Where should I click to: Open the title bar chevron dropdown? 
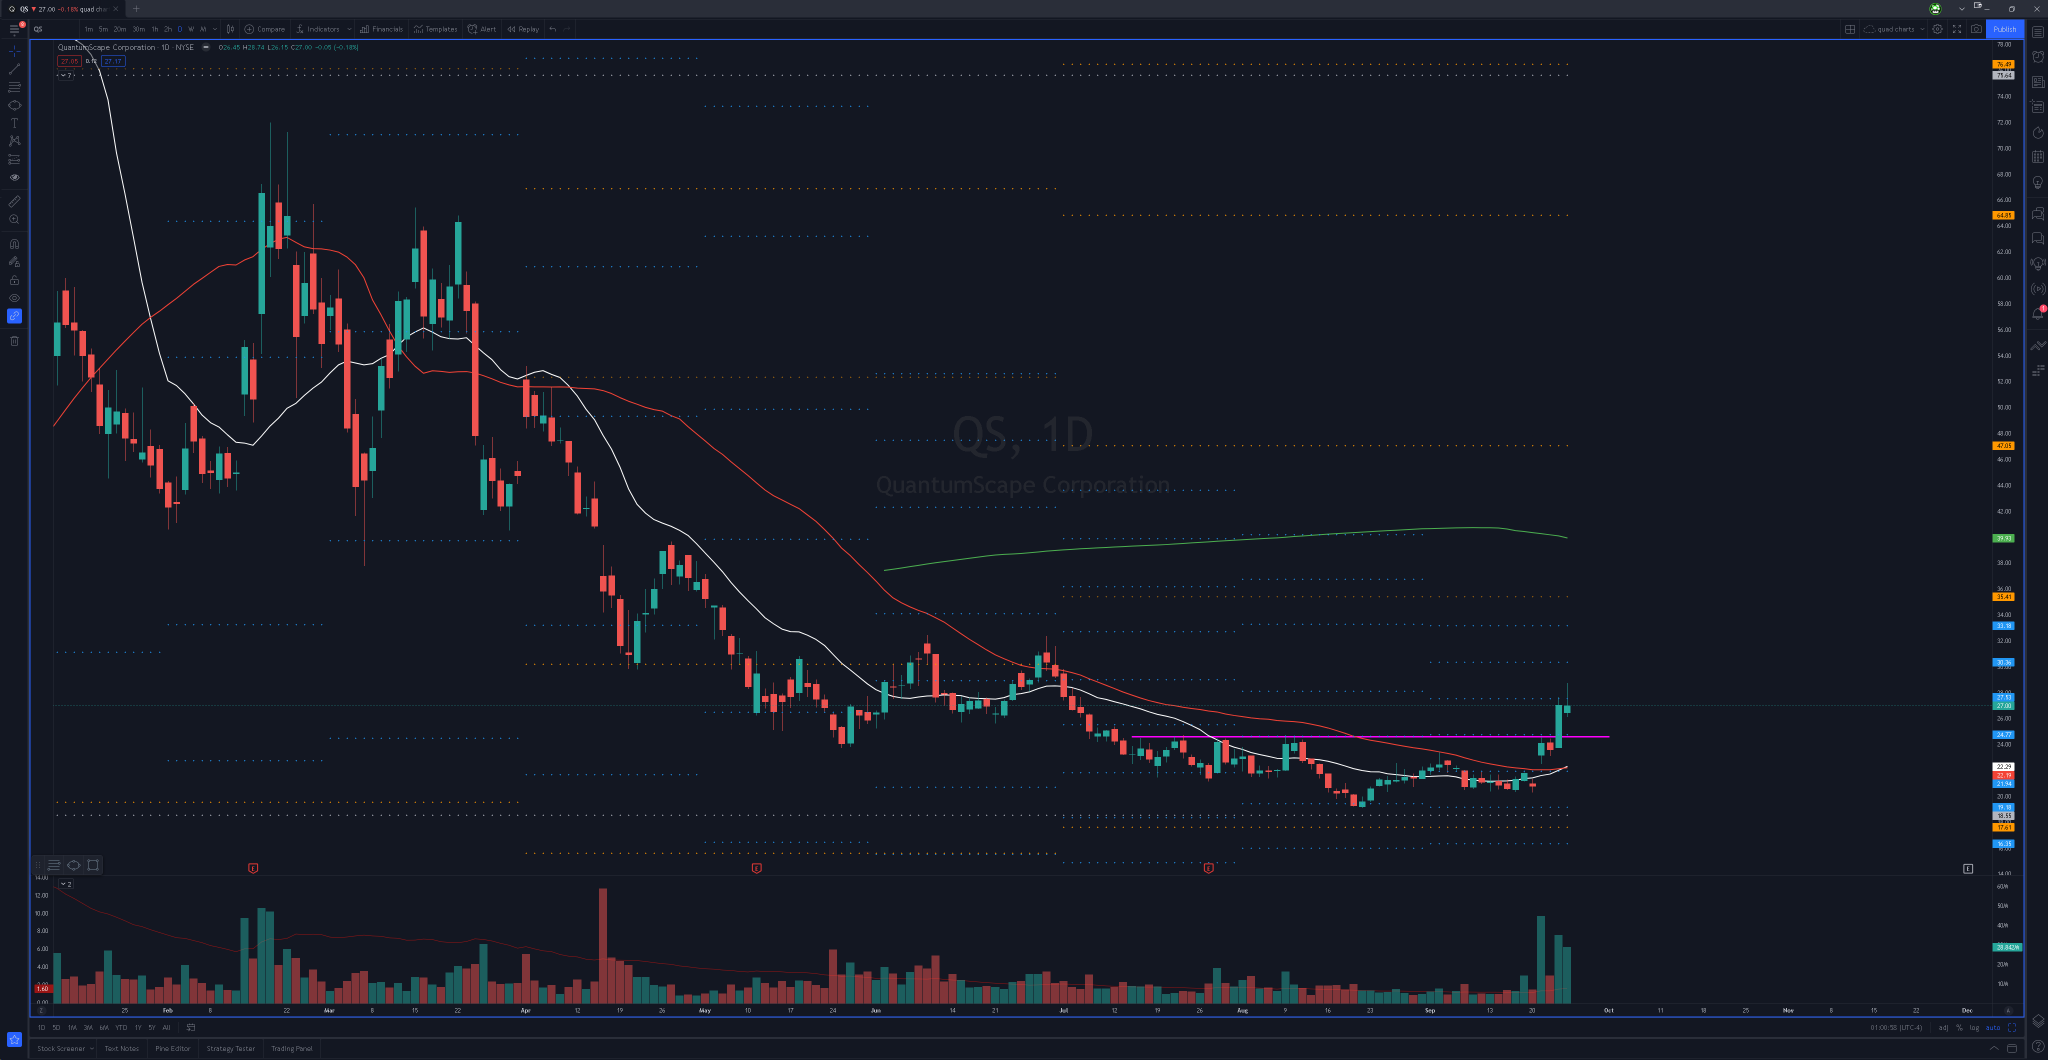click(x=1962, y=9)
